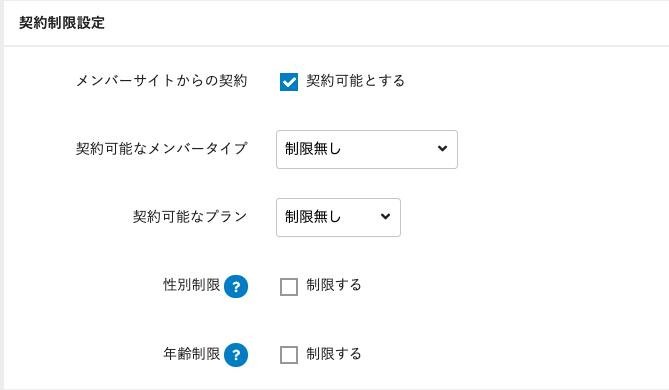Click 制限する label in 年齢制限 row

334,354
